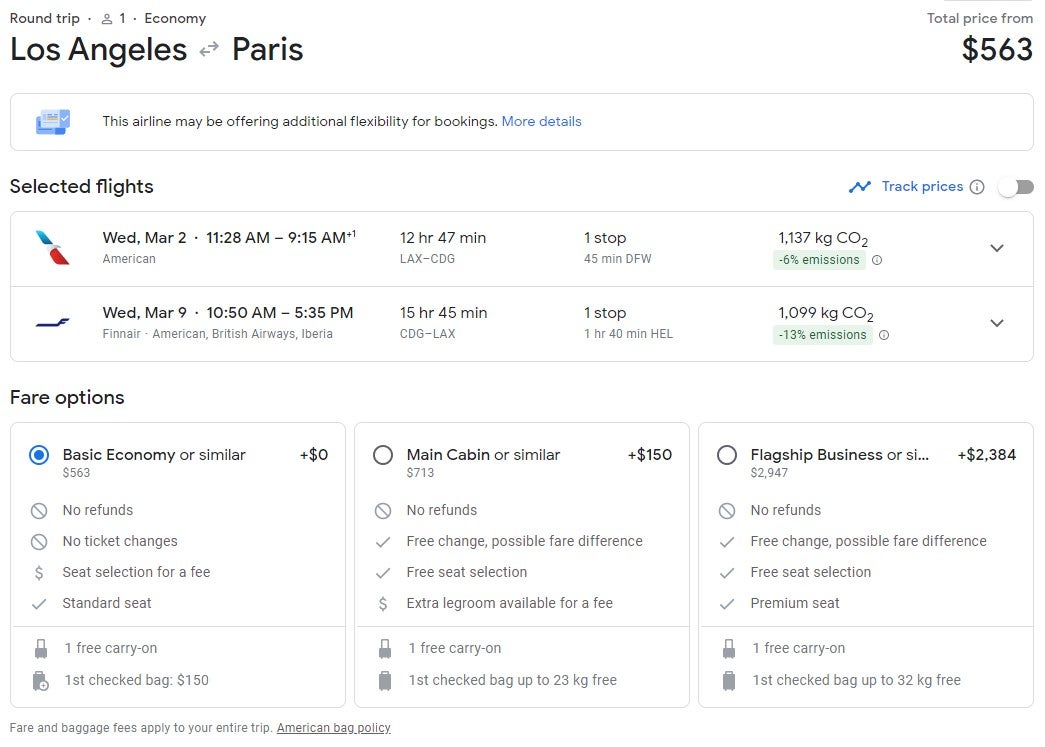The image size is (1045, 747).
Task: Click checked bag icon beside 32 kg free
Action: (729, 680)
